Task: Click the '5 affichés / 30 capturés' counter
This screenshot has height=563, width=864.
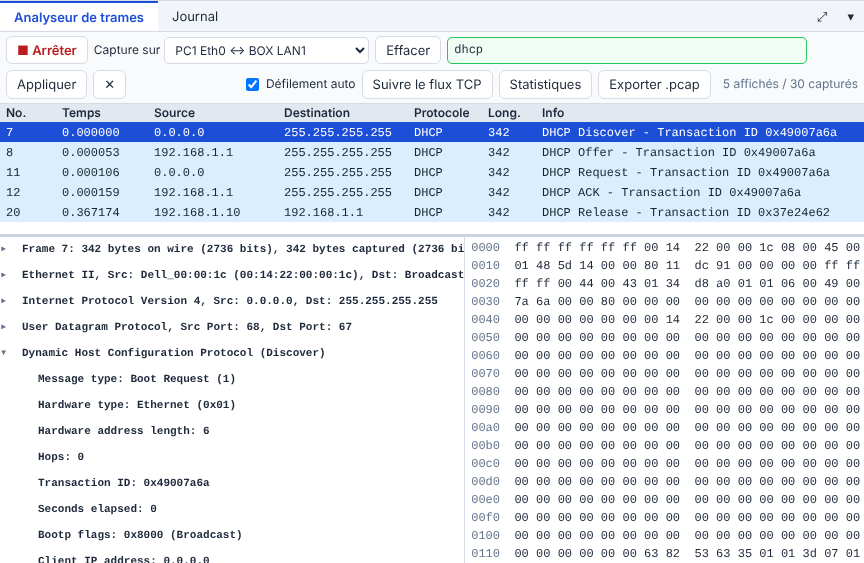Action: [x=790, y=84]
